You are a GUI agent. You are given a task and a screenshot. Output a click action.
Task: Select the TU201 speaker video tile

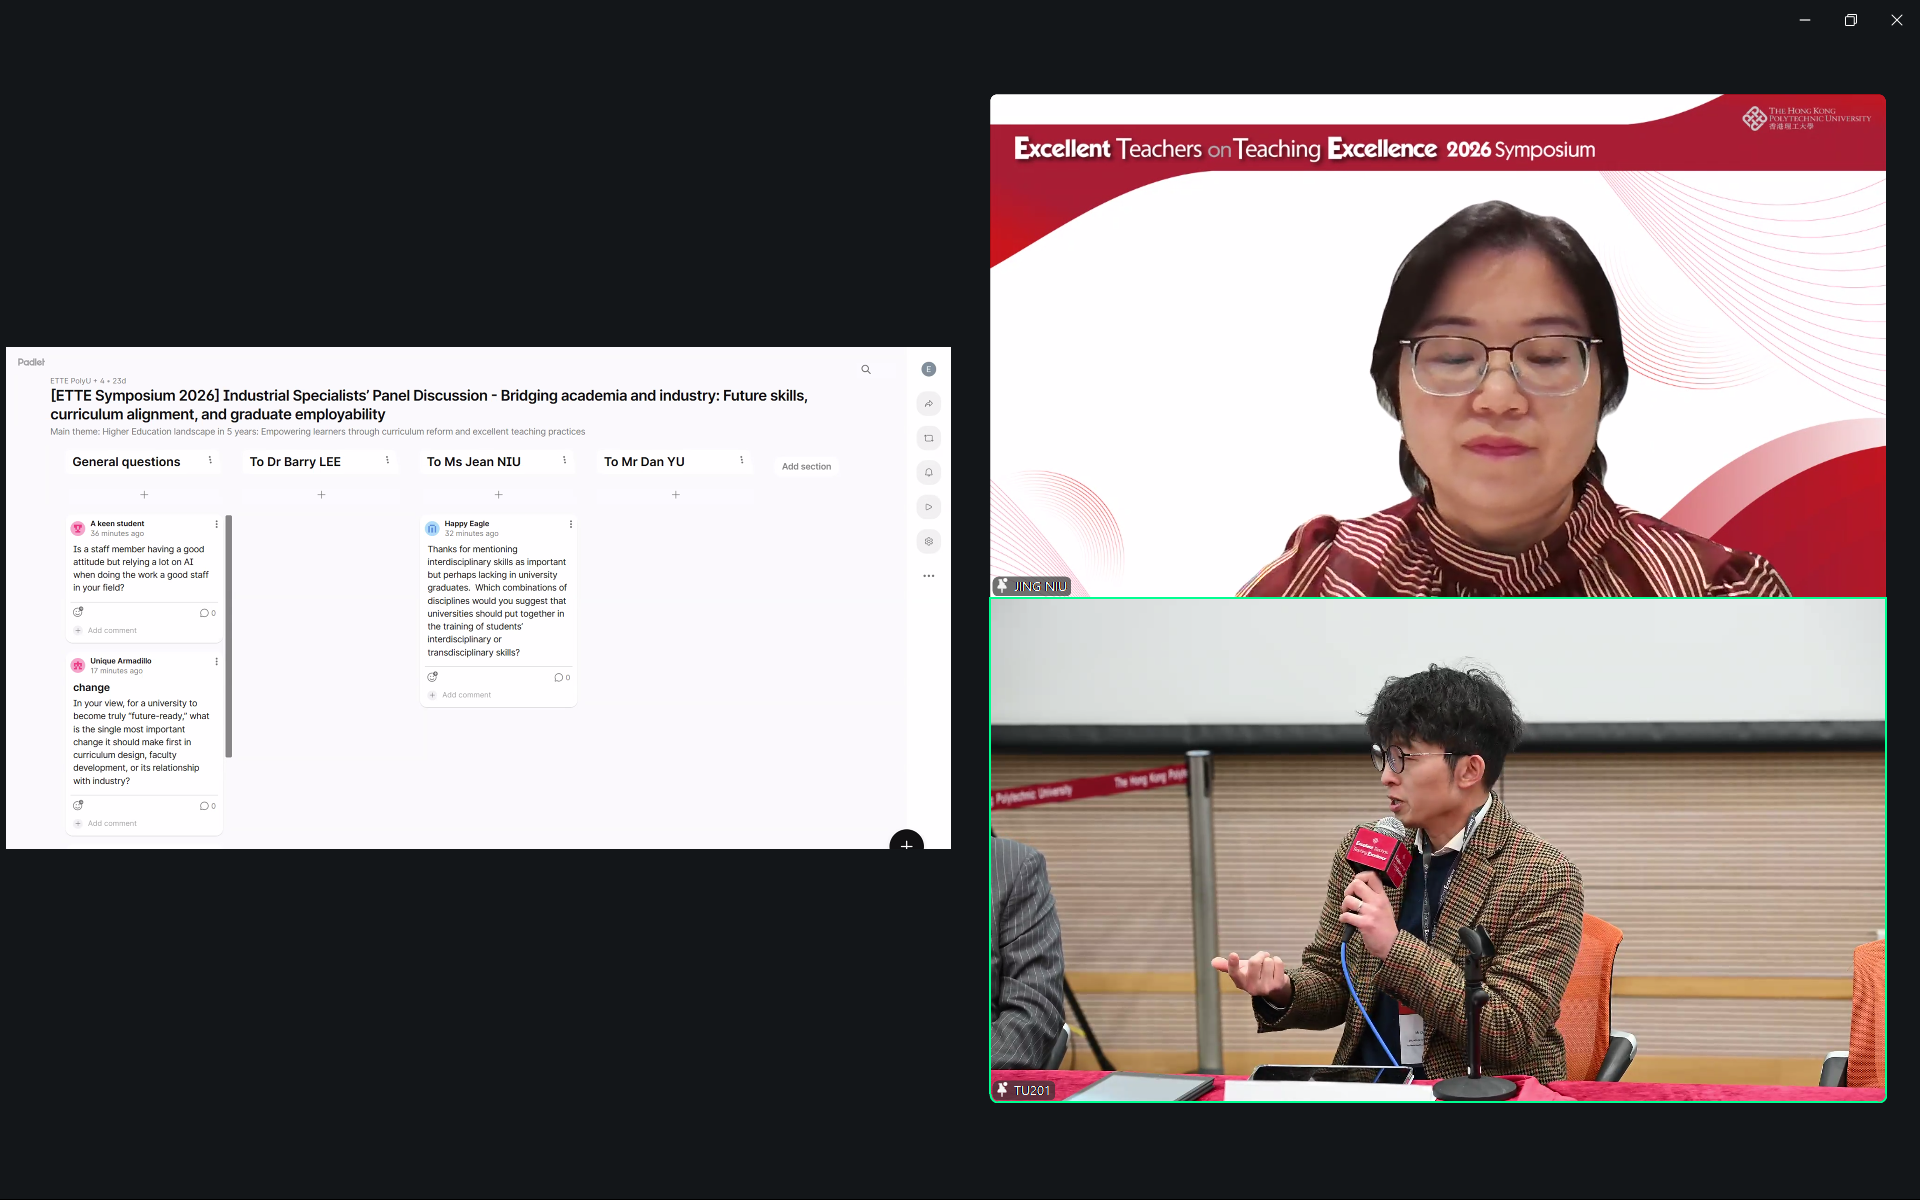click(1437, 850)
